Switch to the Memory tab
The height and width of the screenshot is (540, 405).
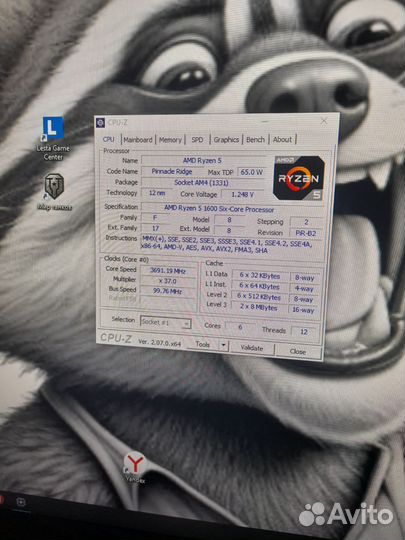[x=170, y=140]
